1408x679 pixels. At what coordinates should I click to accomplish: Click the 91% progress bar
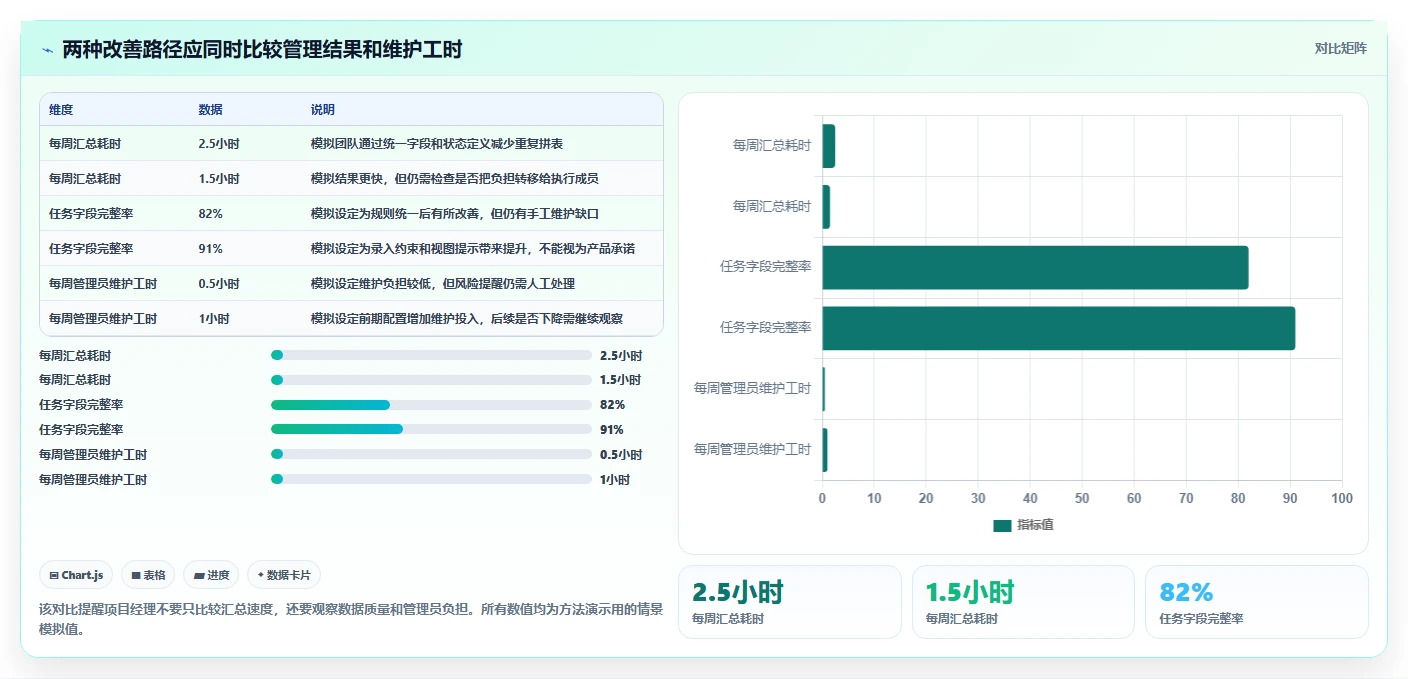[431, 429]
